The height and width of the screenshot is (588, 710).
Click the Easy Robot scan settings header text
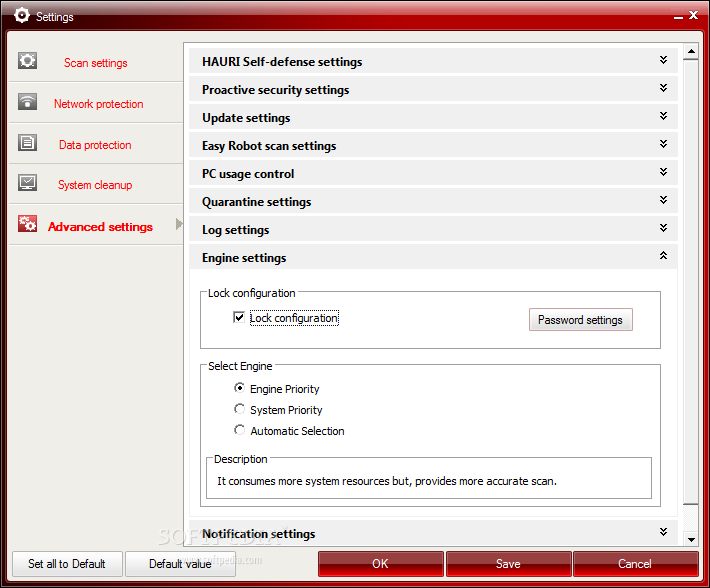tap(269, 146)
